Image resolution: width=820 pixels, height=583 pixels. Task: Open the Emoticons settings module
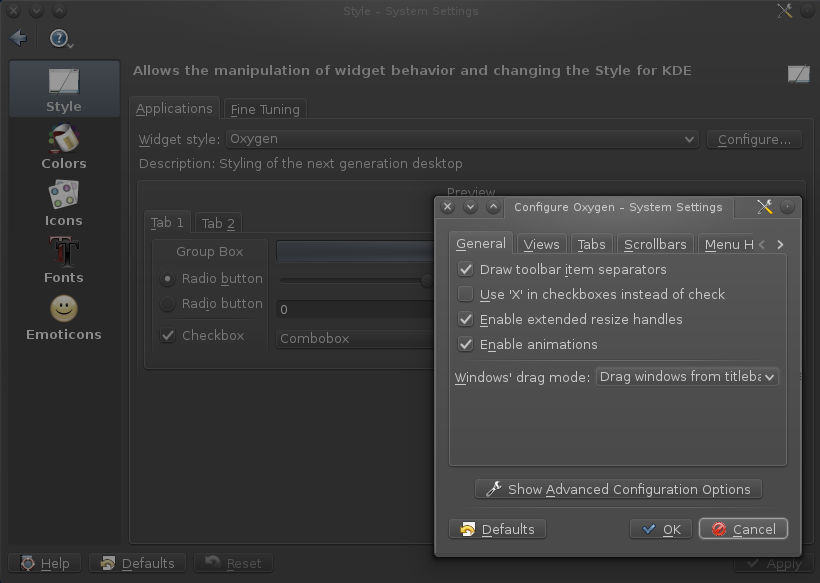(x=63, y=318)
